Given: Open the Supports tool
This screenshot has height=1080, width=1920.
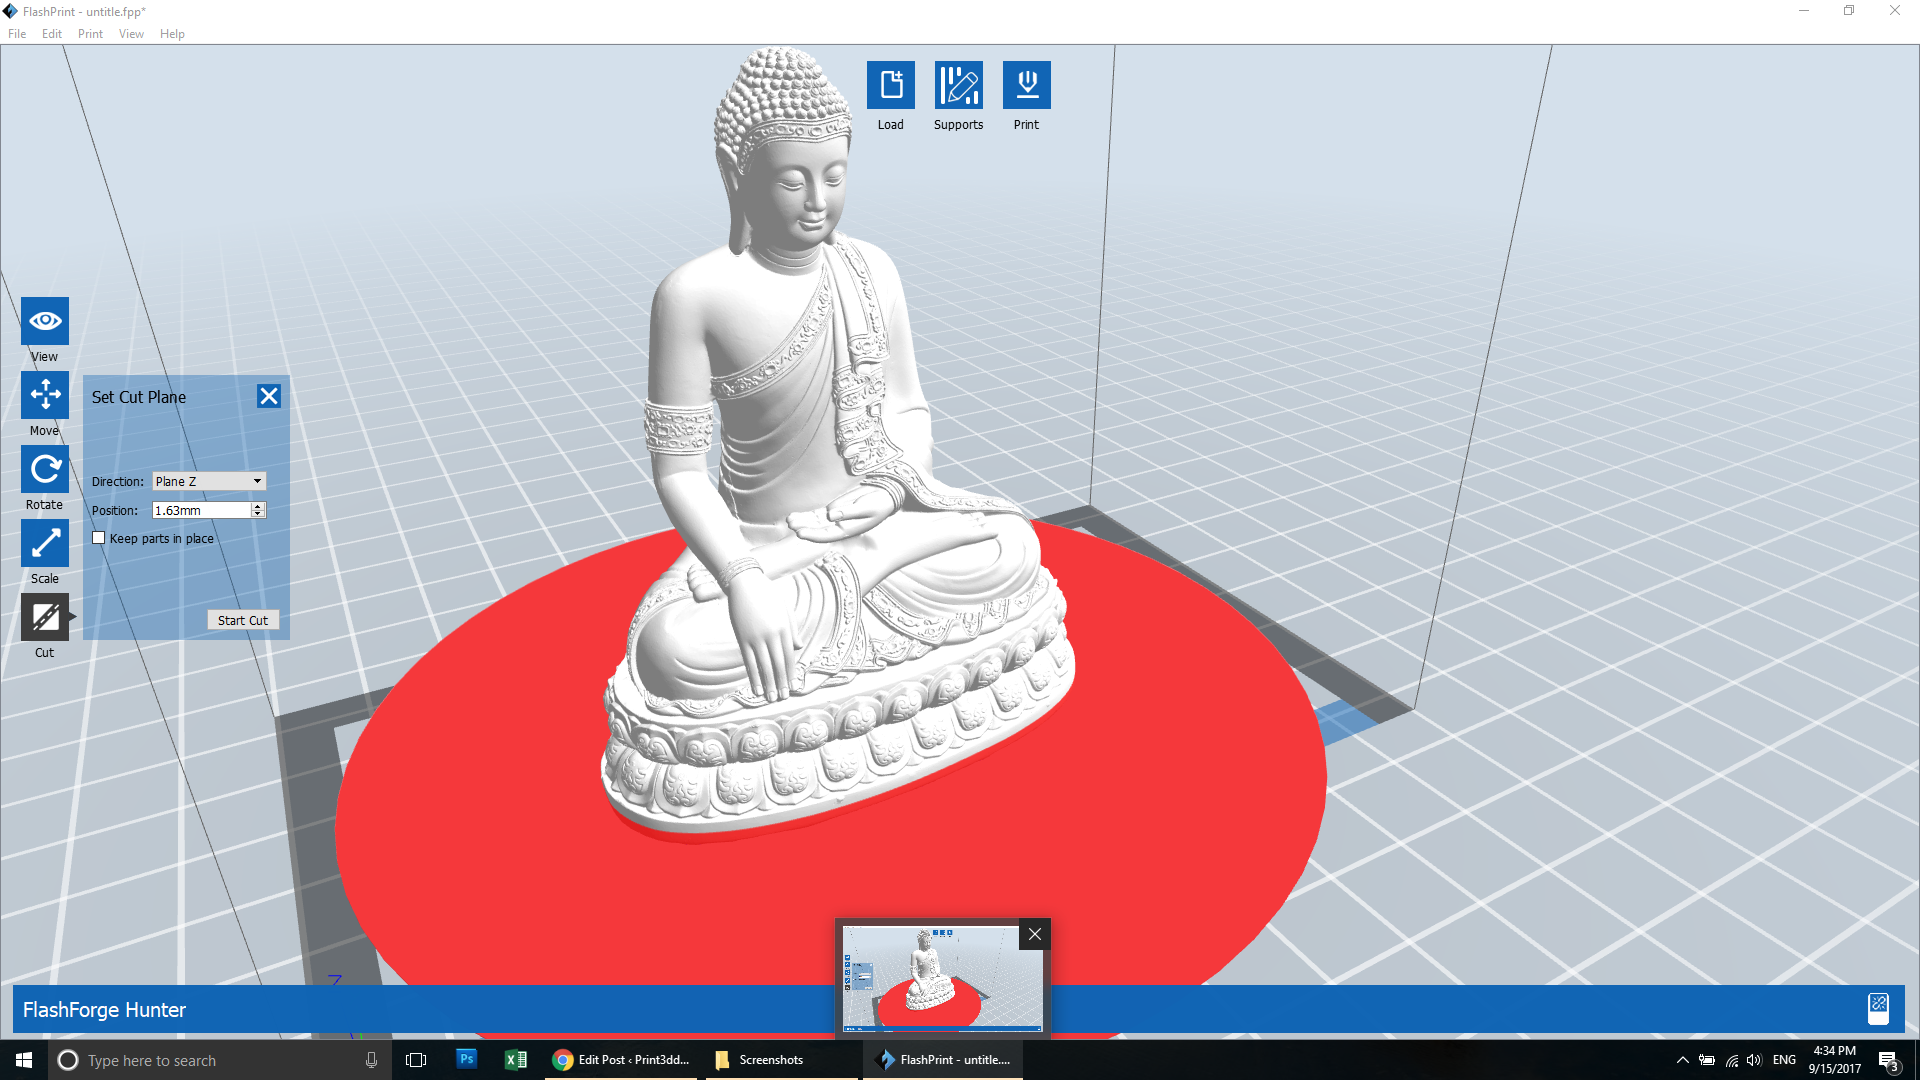Looking at the screenshot, I should 958,85.
